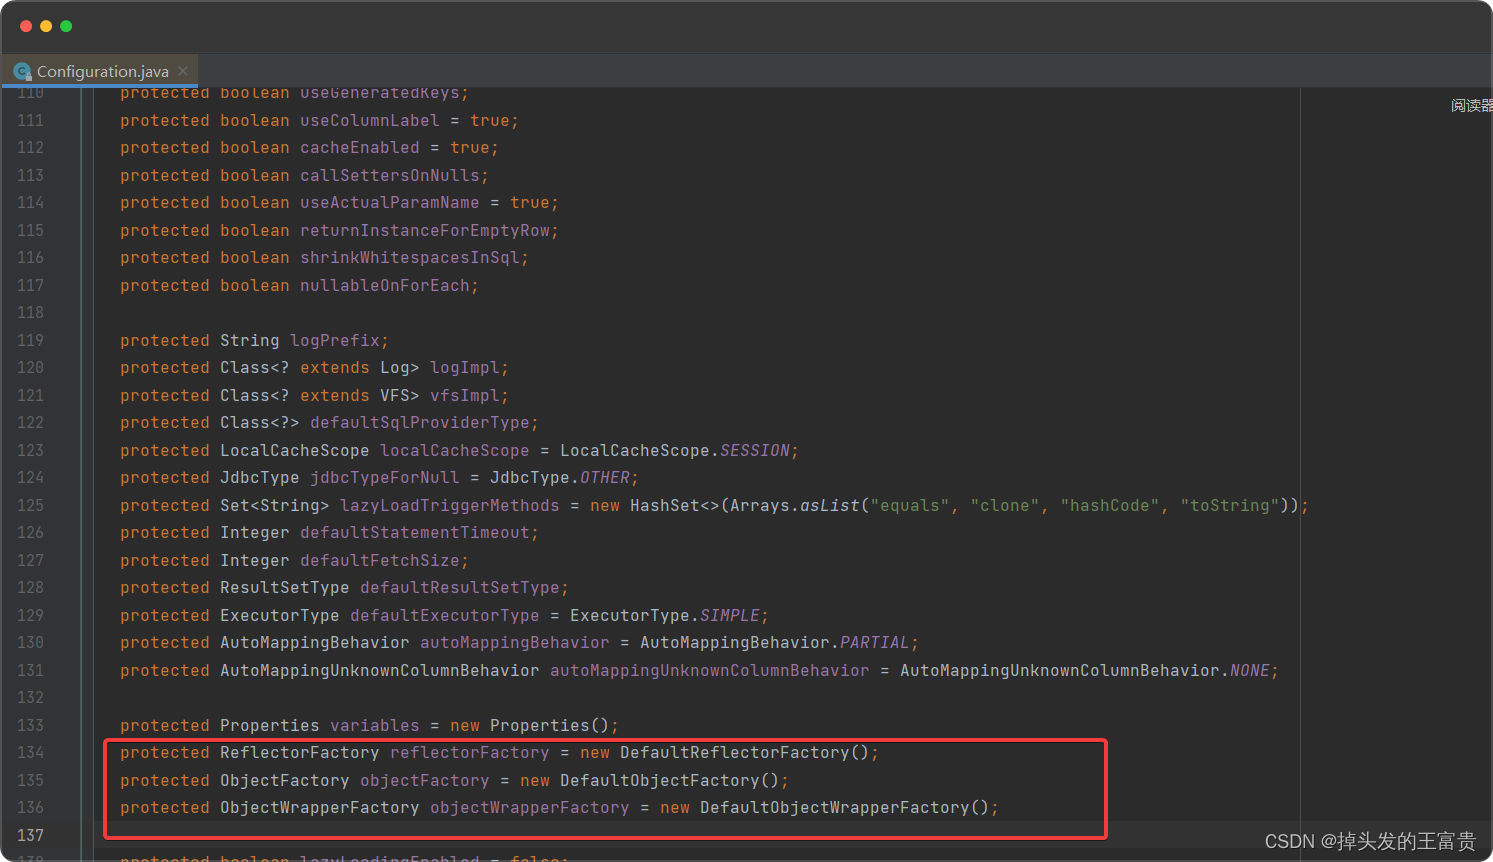Screen dimensions: 1493x862
Task: Click the defaultExecutorType field
Action: click(445, 615)
